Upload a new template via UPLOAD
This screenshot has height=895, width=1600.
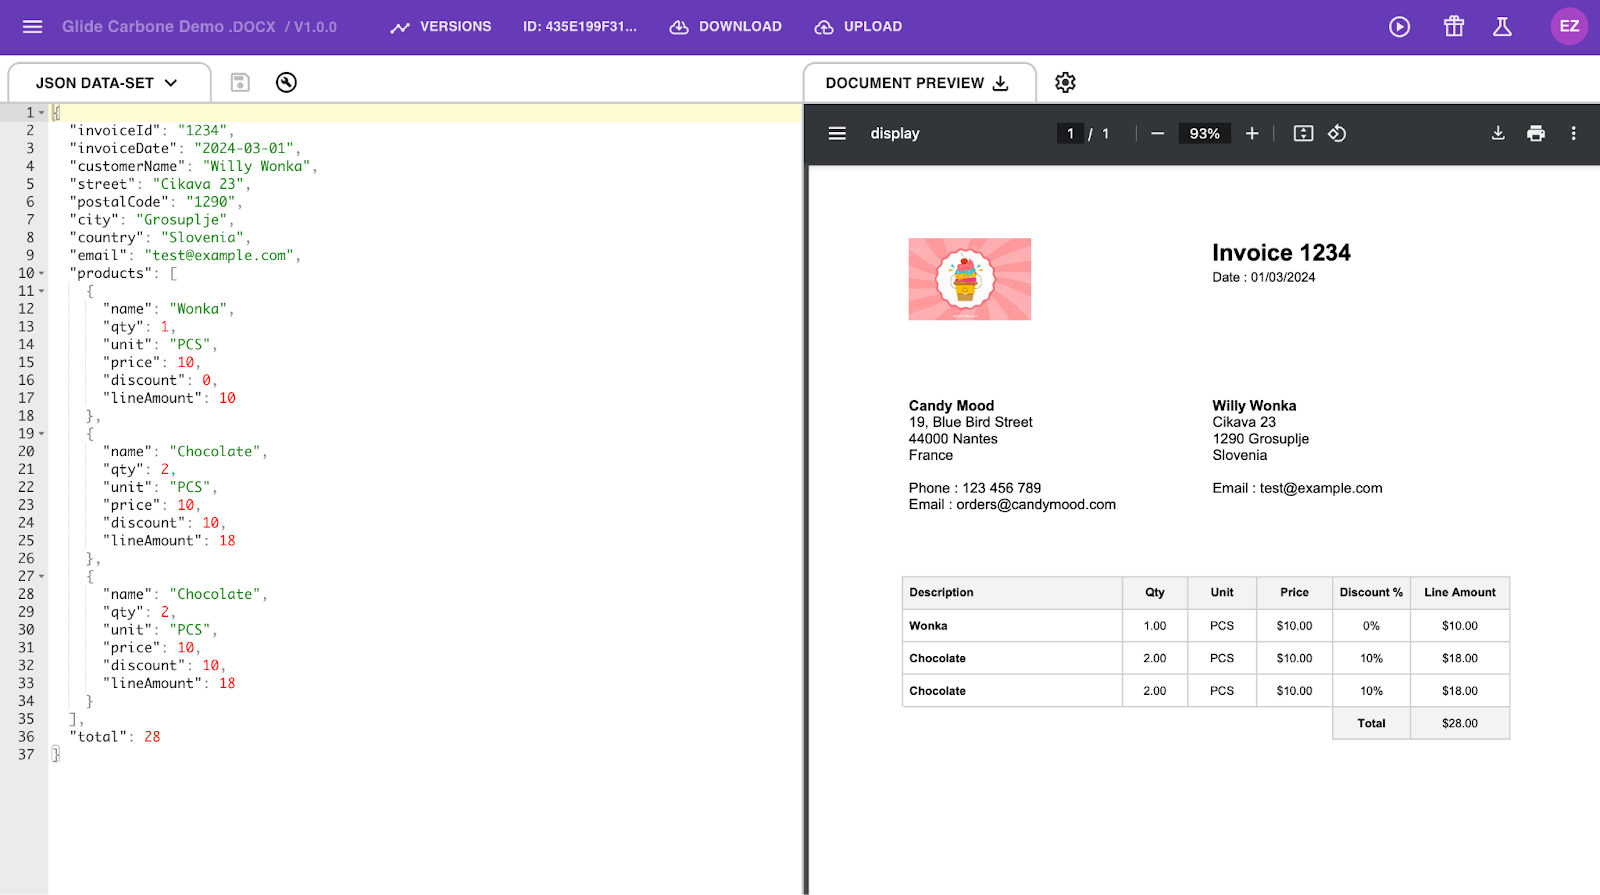tap(858, 27)
